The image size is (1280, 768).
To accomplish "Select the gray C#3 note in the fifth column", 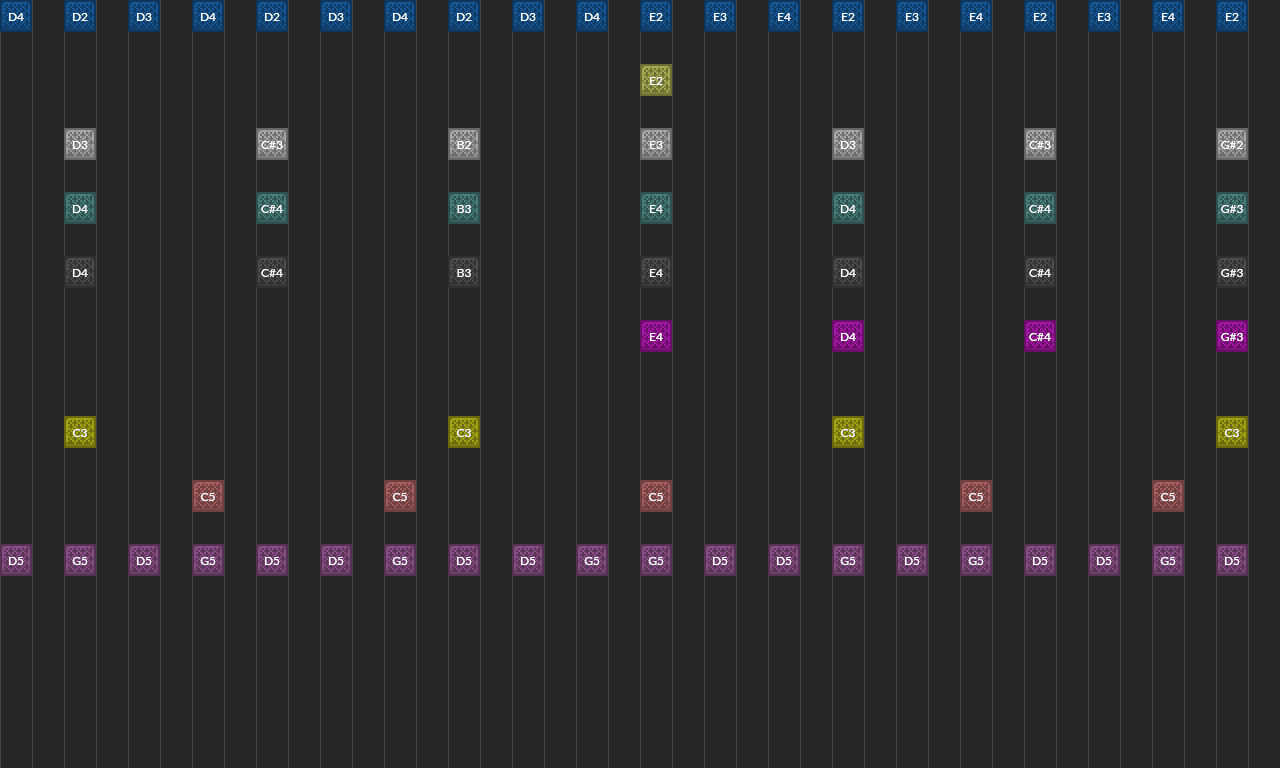I will click(x=272, y=144).
